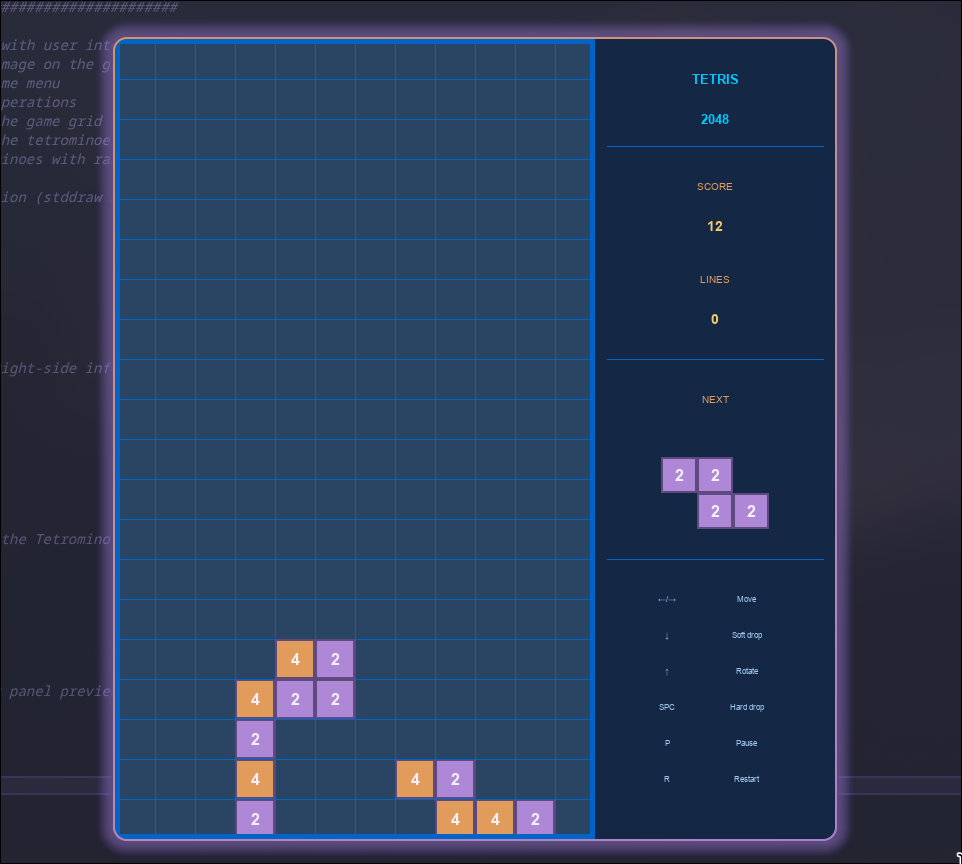Click the 'ight-side inf' comment in the background editor
The height and width of the screenshot is (864, 962).
[56, 368]
